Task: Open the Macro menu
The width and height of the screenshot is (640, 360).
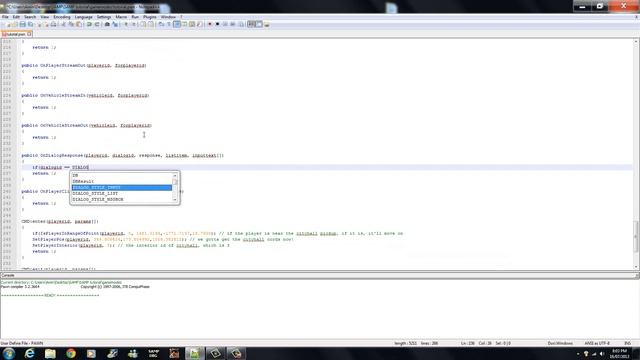Action: pos(121,17)
